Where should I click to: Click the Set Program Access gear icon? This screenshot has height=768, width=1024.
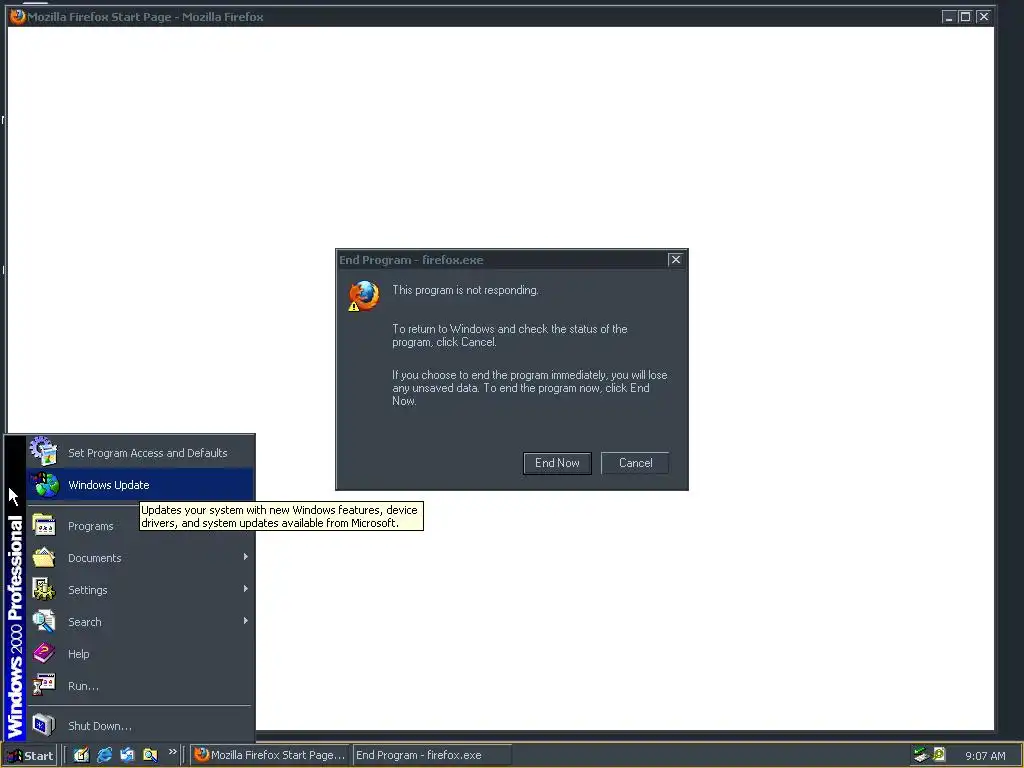43,451
